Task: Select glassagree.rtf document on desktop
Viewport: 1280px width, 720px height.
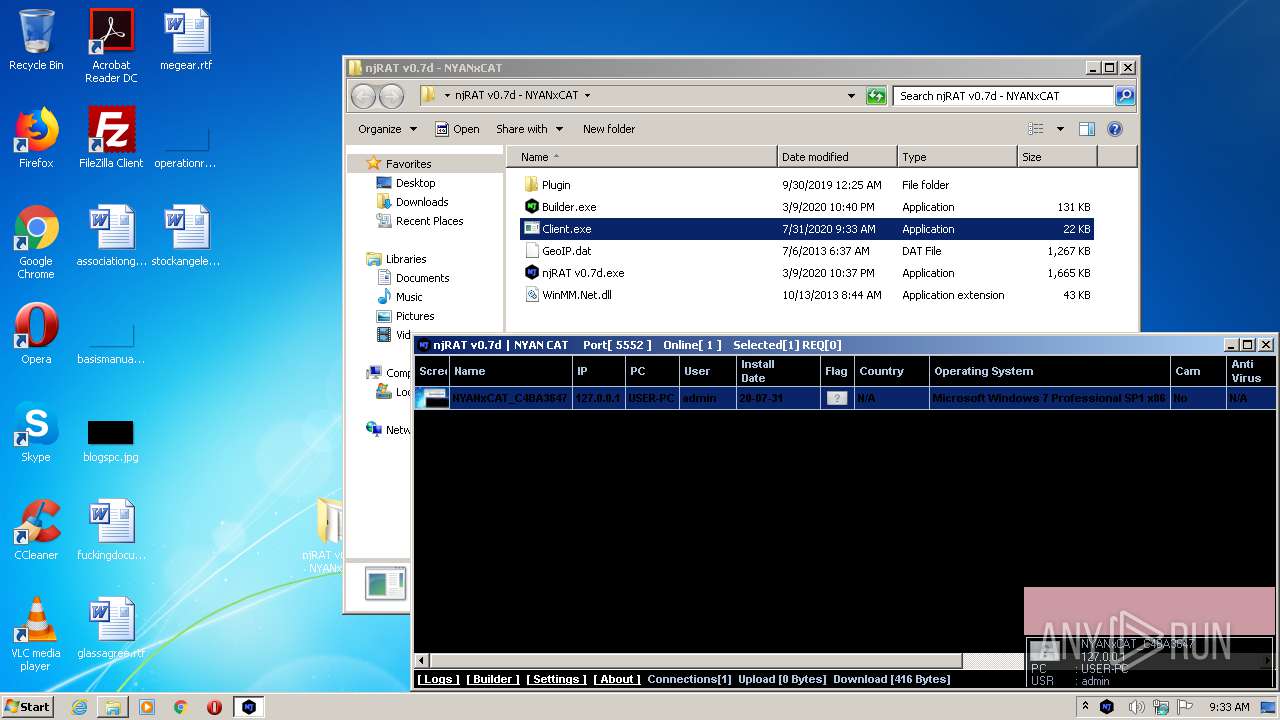Action: (x=111, y=628)
